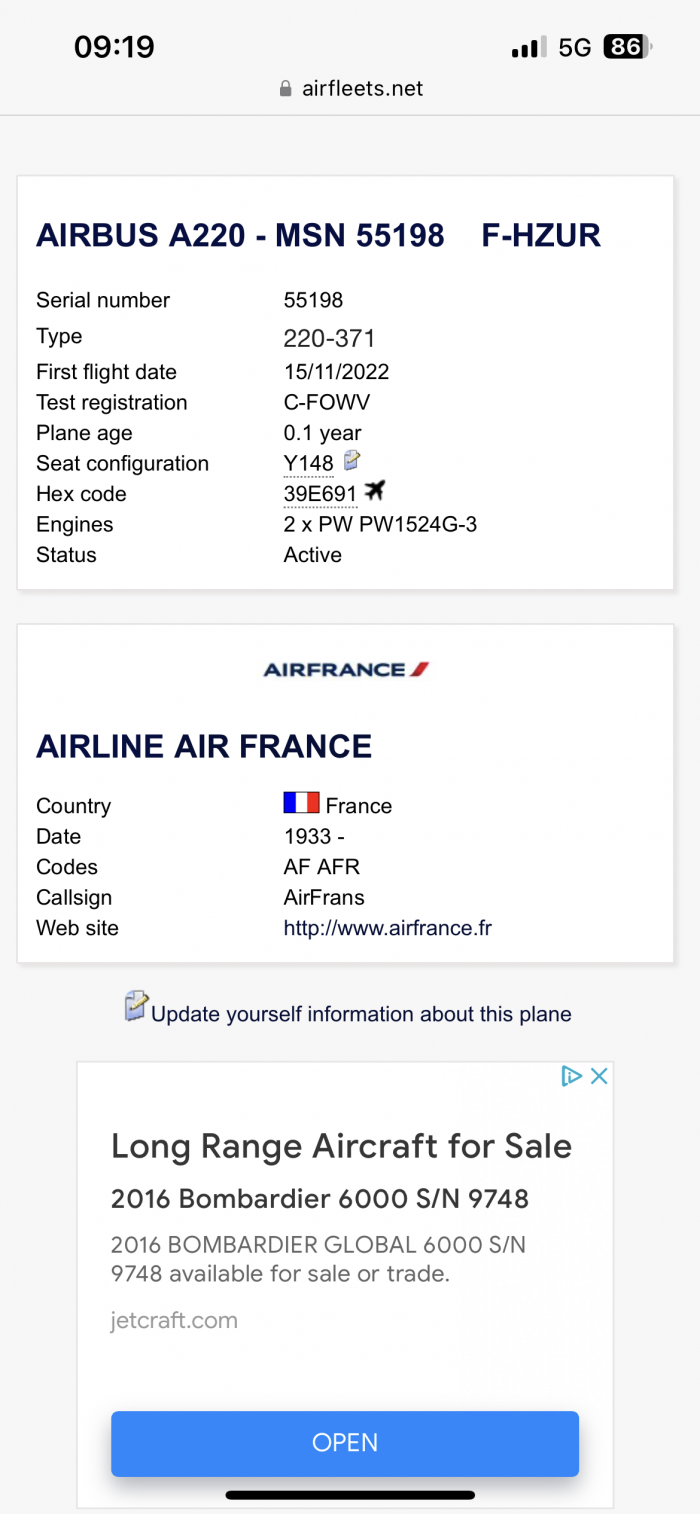The image size is (700, 1514).
Task: Tap the blue OPEN ad button
Action: coord(345,1443)
